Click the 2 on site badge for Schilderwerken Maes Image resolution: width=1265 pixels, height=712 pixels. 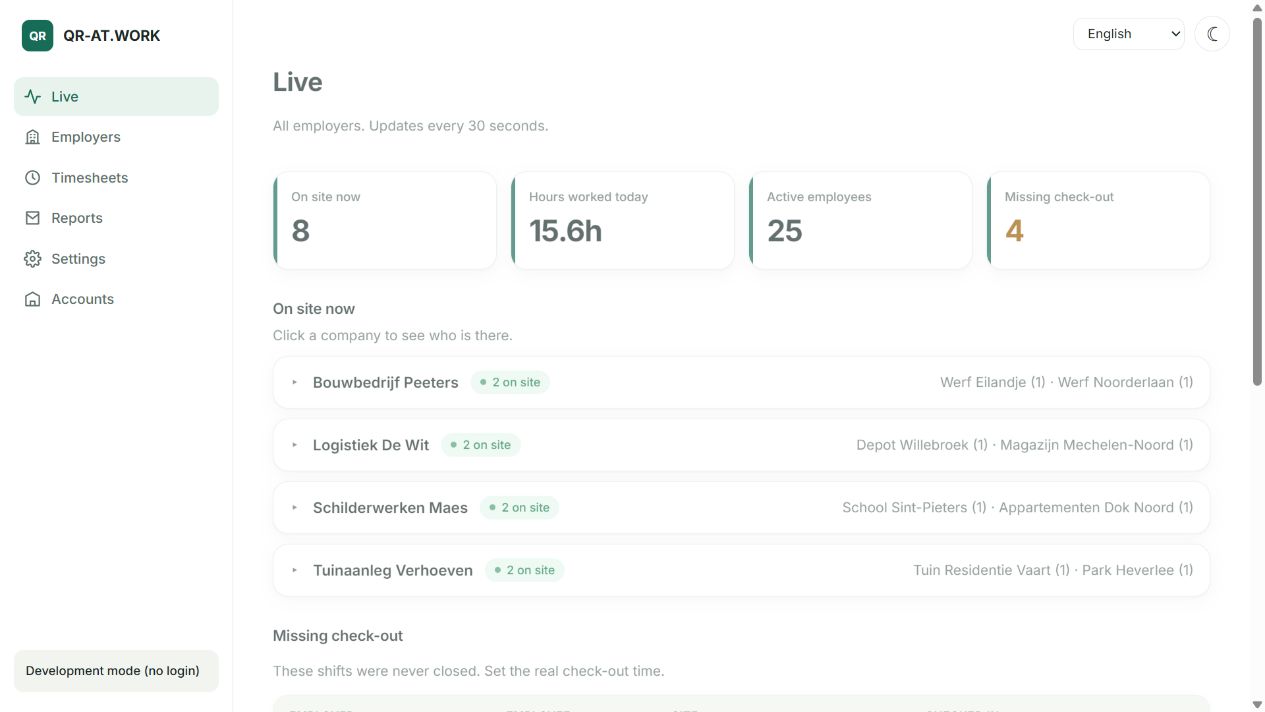pyautogui.click(x=520, y=508)
